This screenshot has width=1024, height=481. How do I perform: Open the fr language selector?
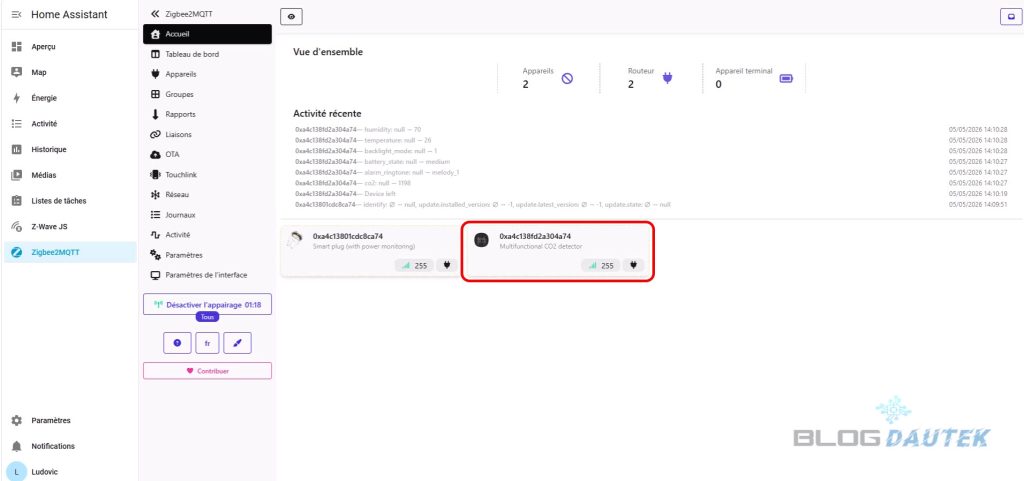coord(207,343)
